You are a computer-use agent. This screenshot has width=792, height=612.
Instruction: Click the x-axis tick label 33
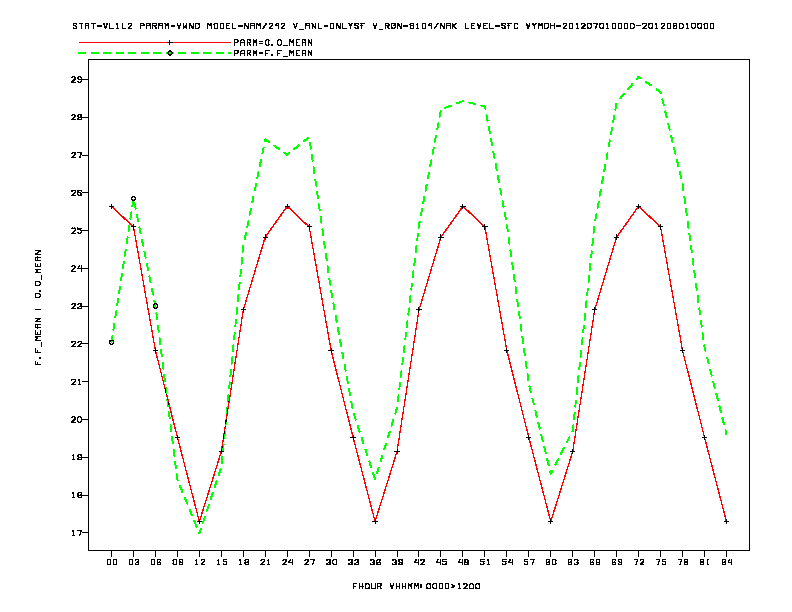click(x=353, y=562)
